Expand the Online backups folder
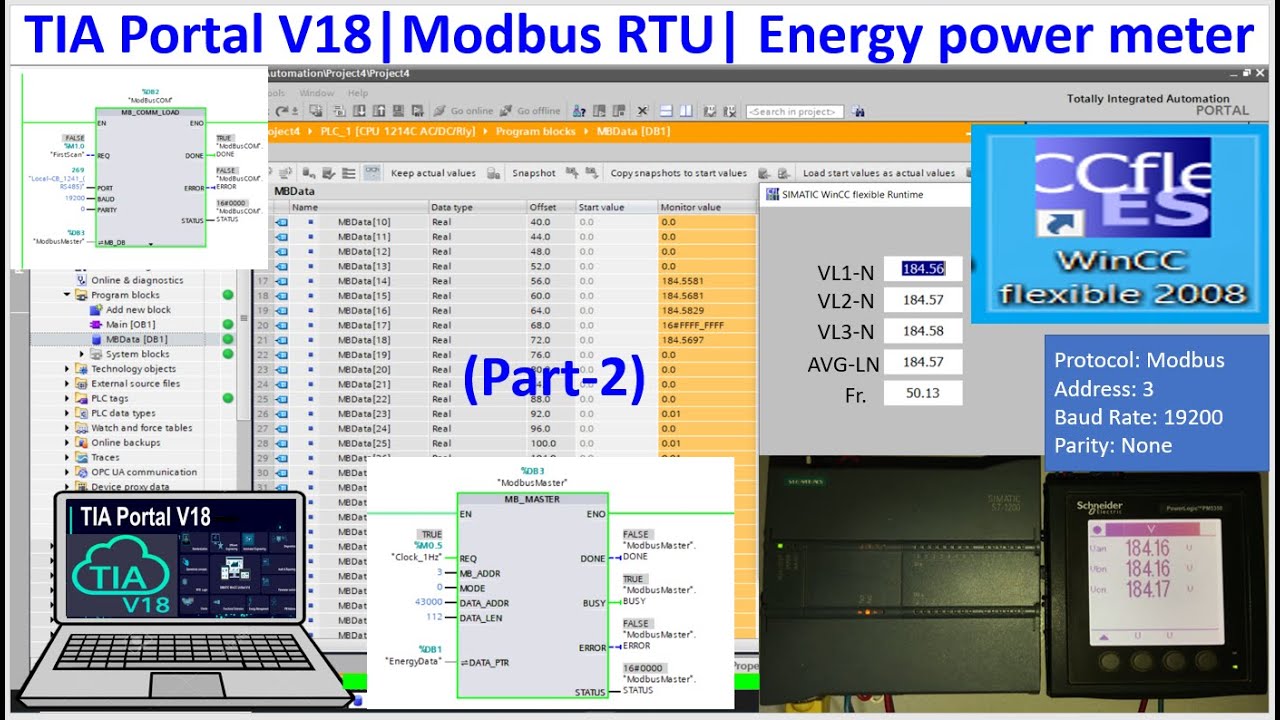The image size is (1280, 720). pos(68,443)
